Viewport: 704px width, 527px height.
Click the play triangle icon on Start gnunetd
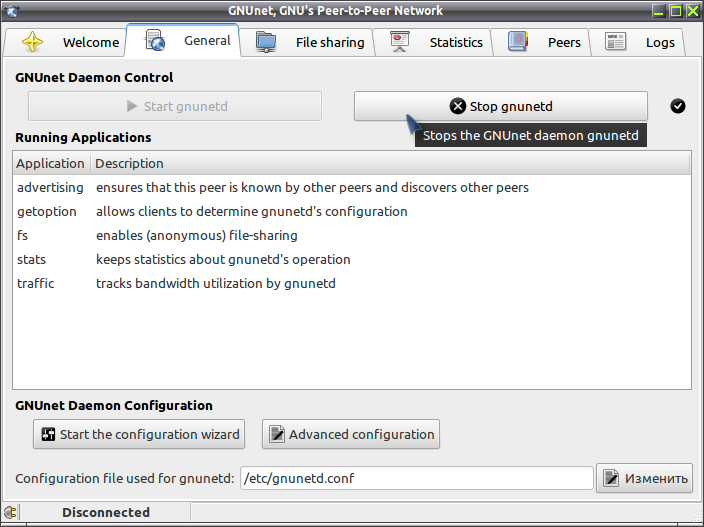132,106
